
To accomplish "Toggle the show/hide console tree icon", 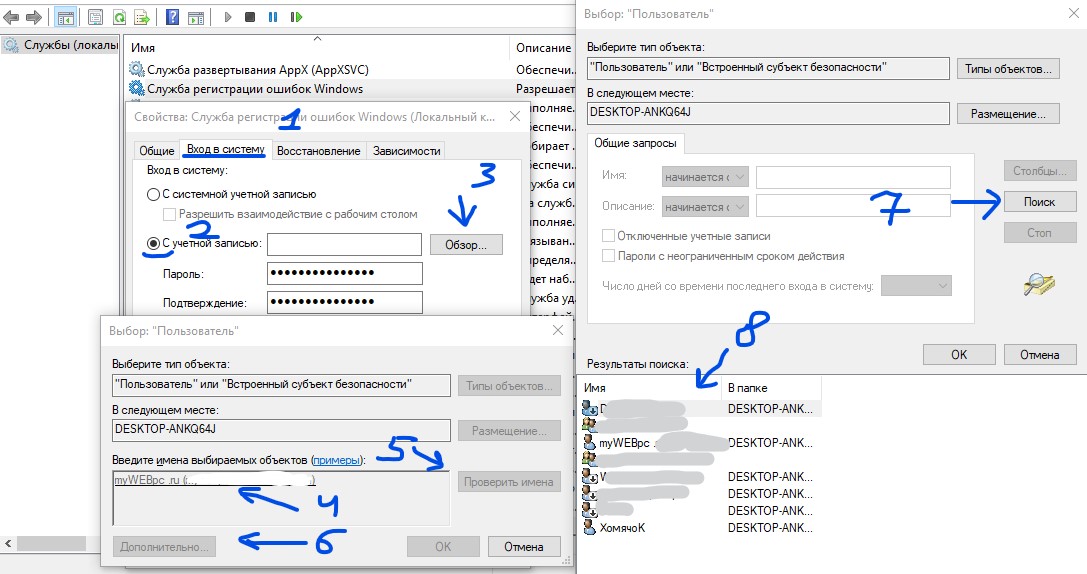I will click(x=65, y=17).
